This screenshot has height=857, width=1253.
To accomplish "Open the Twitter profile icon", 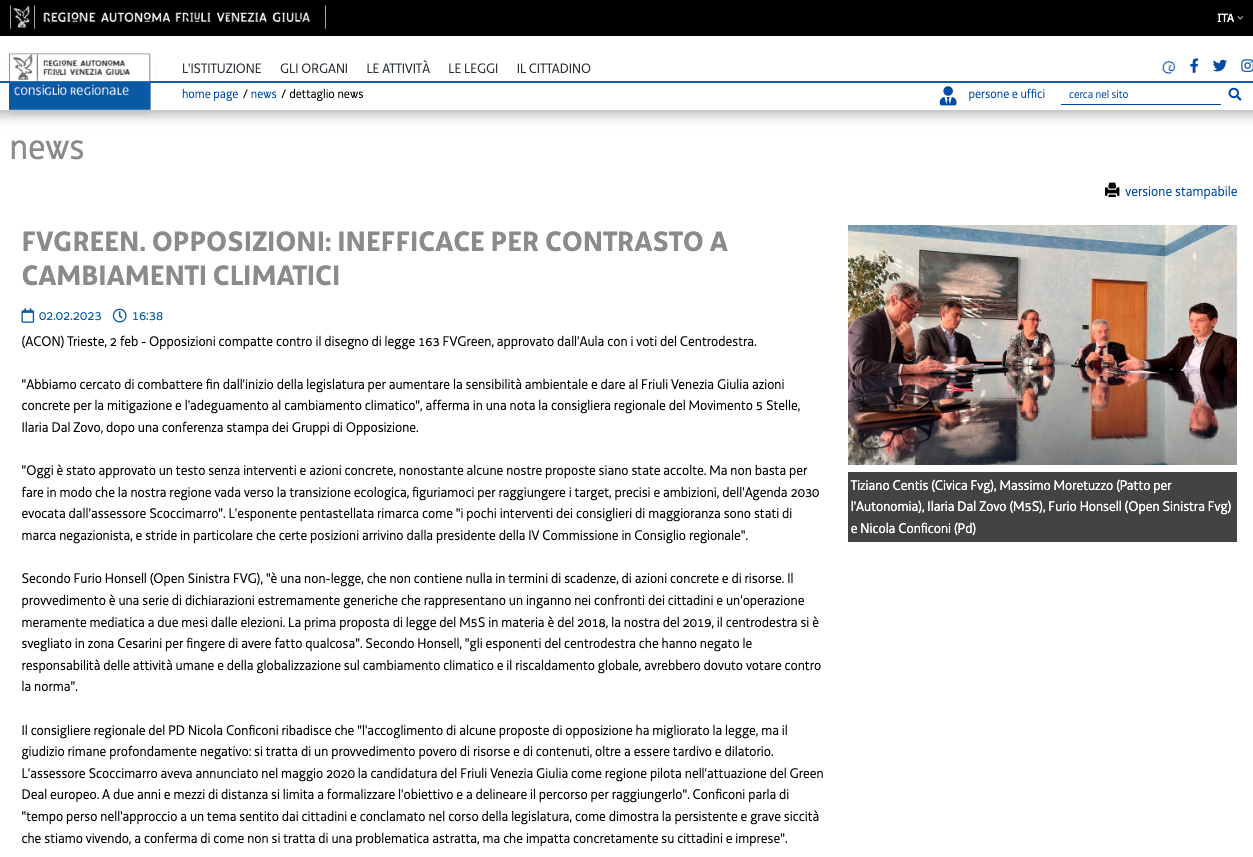I will point(1219,66).
